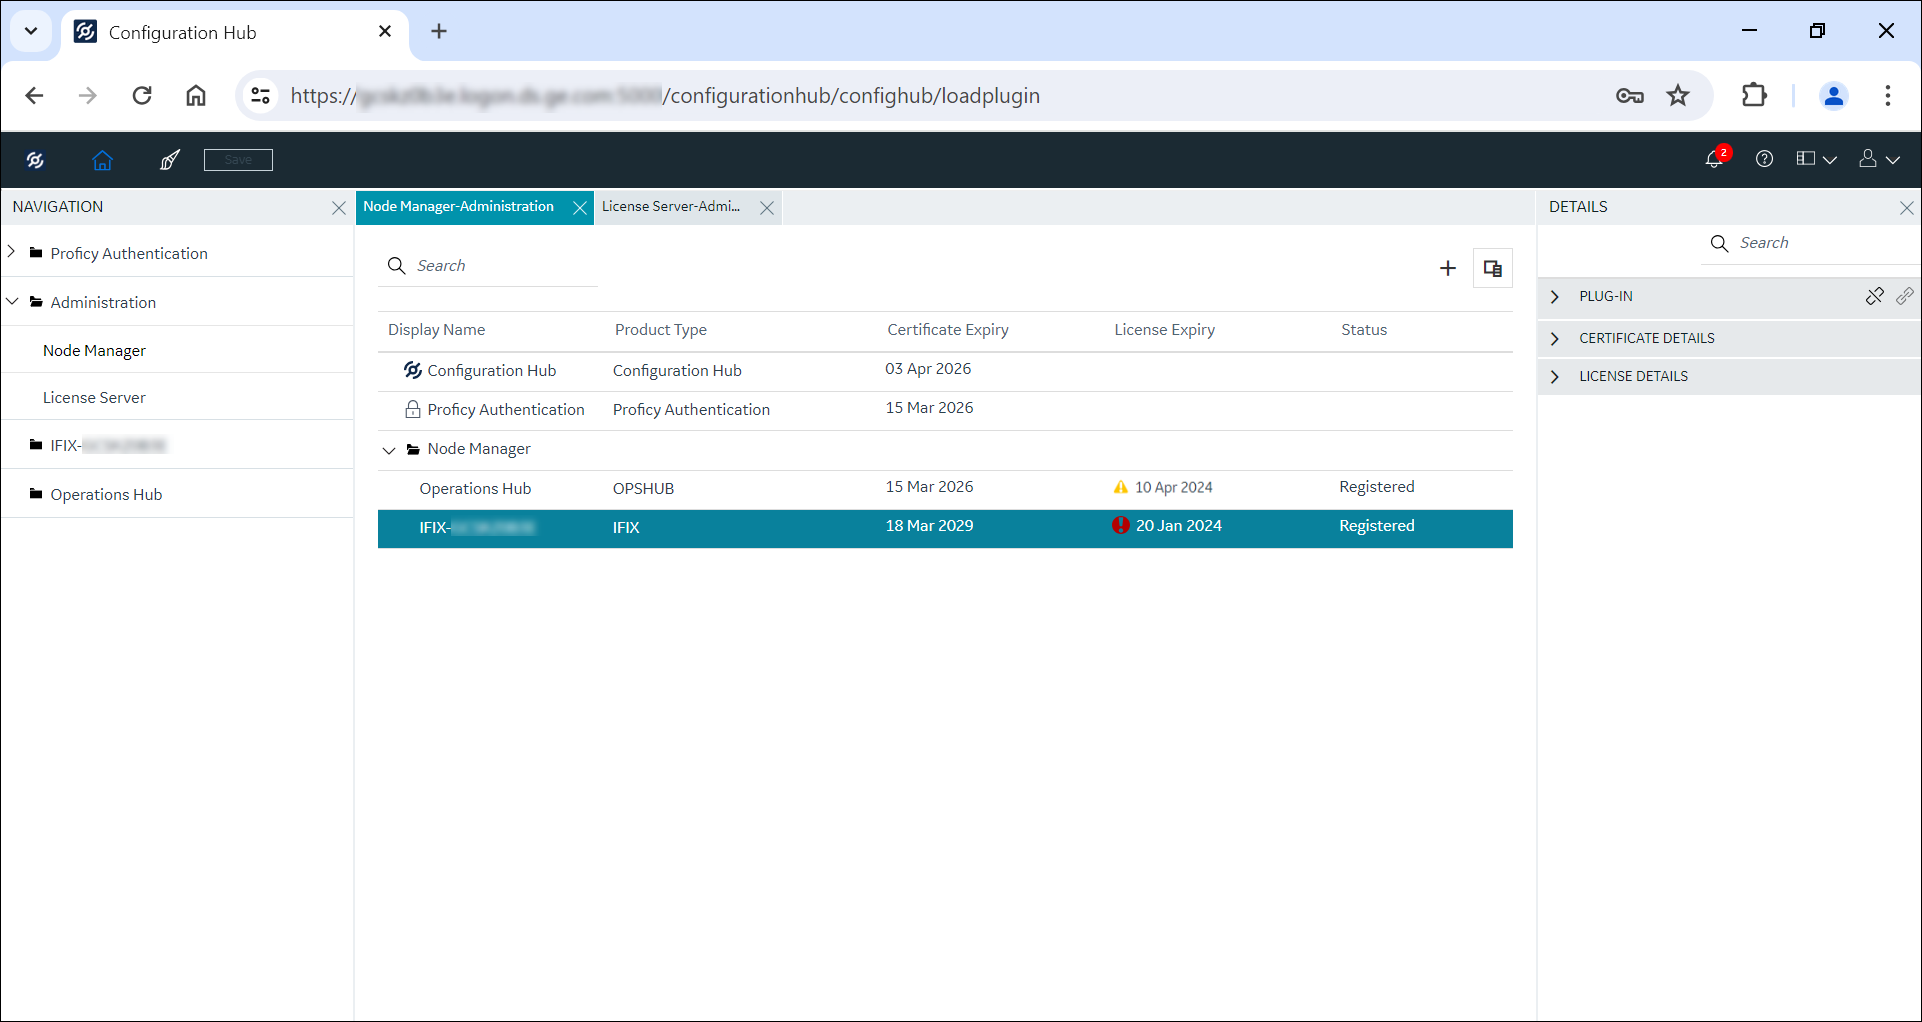Select the IFIX node in navigation
This screenshot has width=1922, height=1022.
[x=108, y=445]
